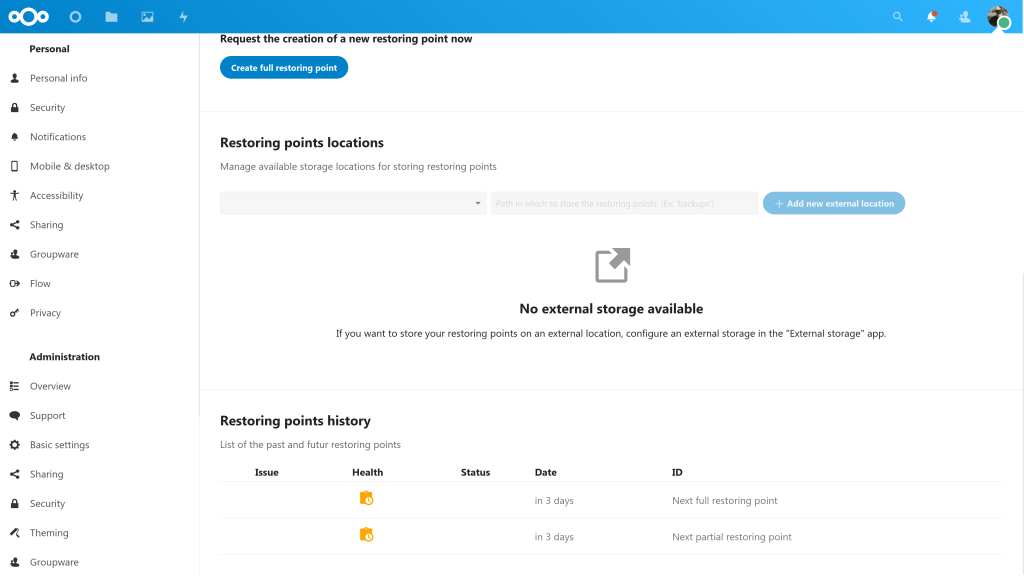
Task: Open the Photos app icon
Action: point(147,17)
